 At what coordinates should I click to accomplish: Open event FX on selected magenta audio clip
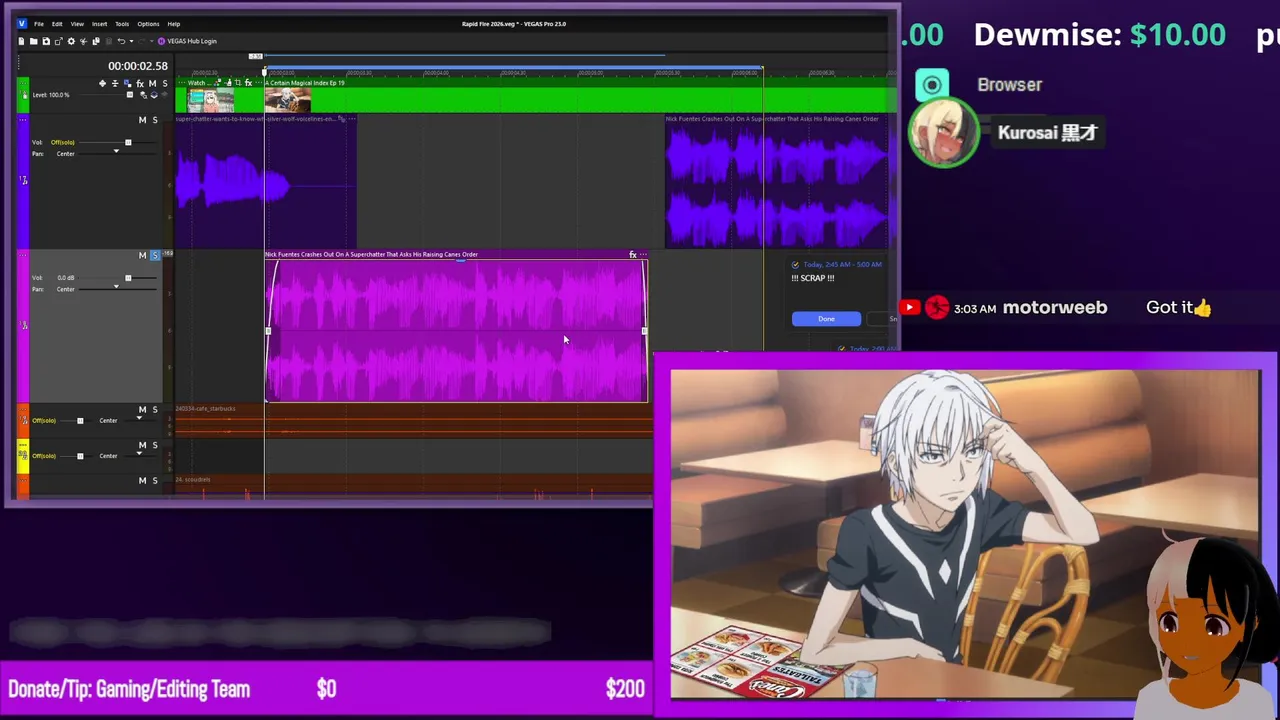click(x=632, y=254)
